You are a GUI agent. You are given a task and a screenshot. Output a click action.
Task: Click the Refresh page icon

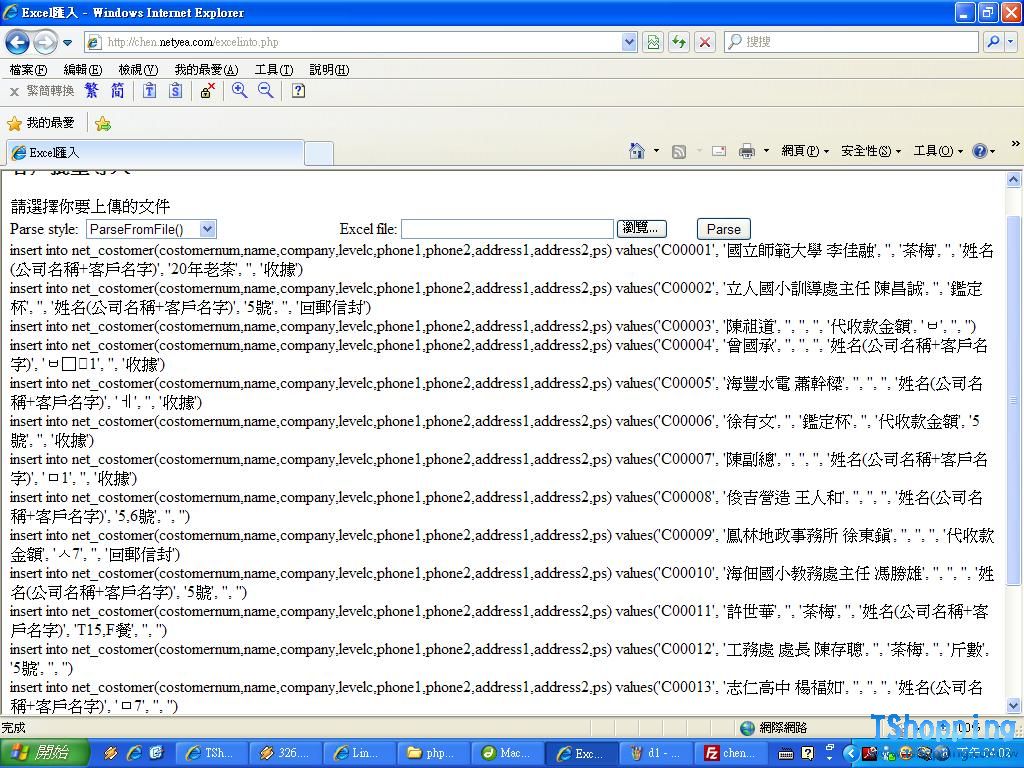click(x=679, y=42)
